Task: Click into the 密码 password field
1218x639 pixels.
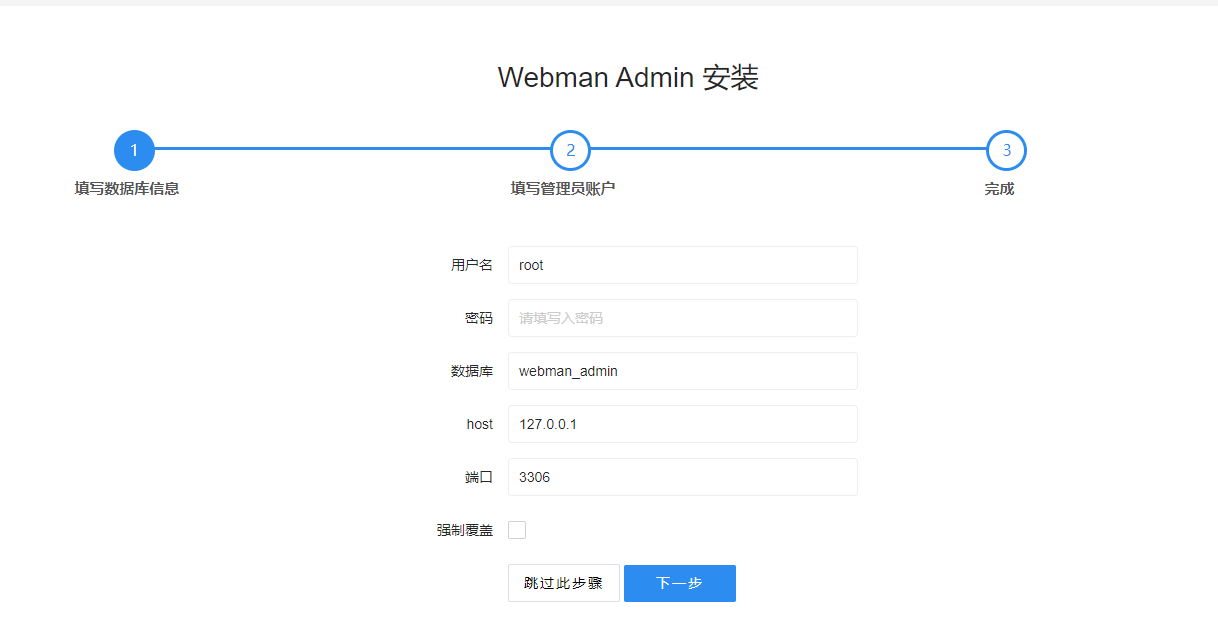Action: click(x=683, y=318)
